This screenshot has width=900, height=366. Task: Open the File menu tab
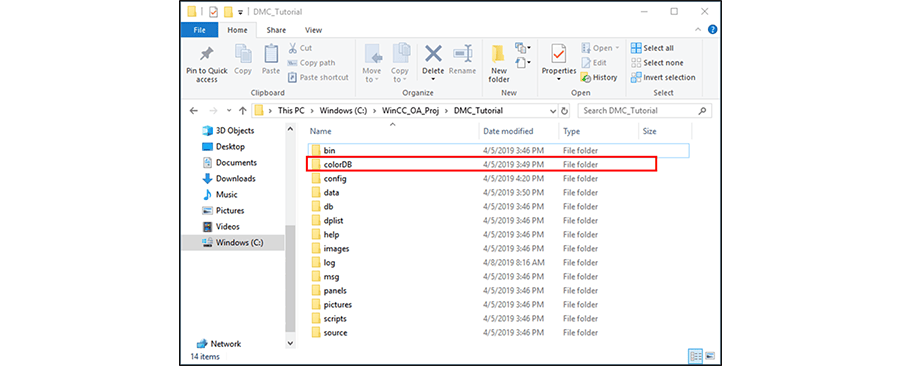200,30
